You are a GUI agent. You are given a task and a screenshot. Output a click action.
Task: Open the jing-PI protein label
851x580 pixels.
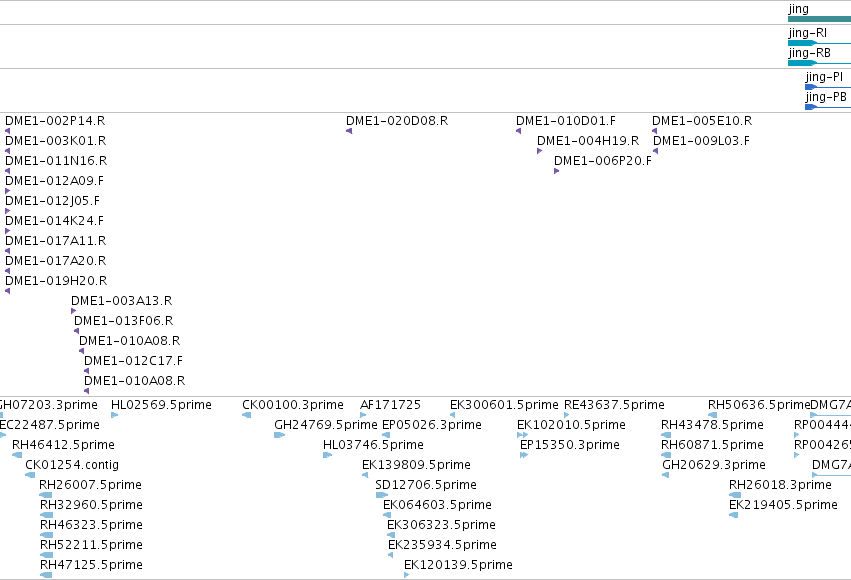824,77
